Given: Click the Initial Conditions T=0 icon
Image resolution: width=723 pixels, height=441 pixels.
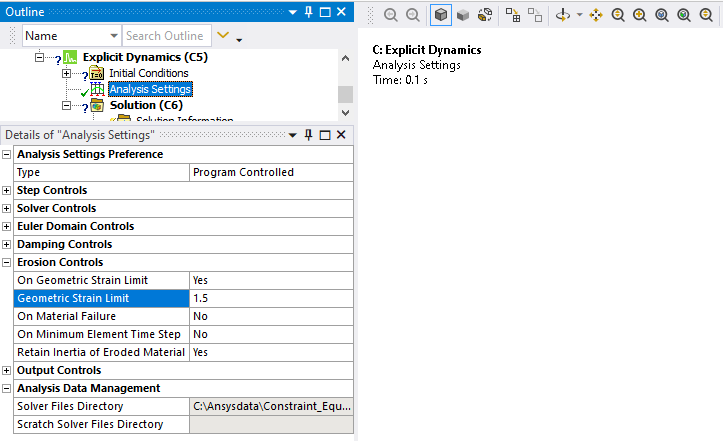Looking at the screenshot, I should [97, 73].
